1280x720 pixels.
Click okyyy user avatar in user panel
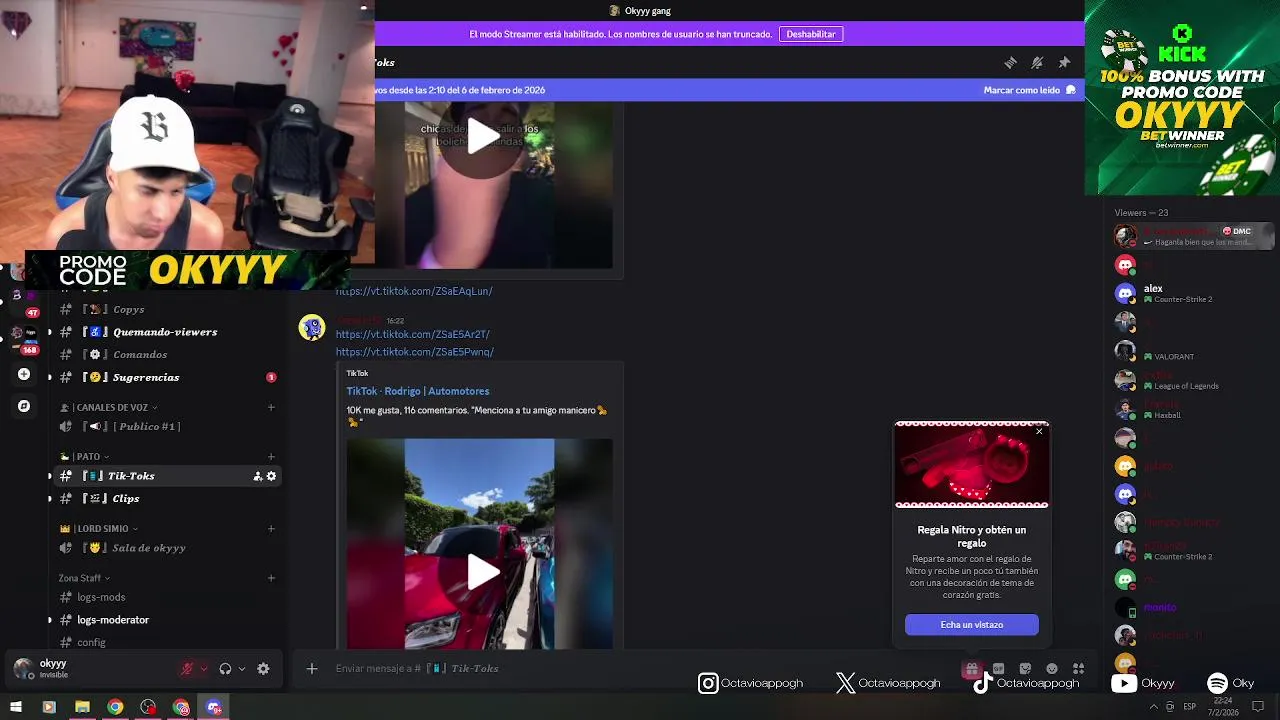click(23, 668)
